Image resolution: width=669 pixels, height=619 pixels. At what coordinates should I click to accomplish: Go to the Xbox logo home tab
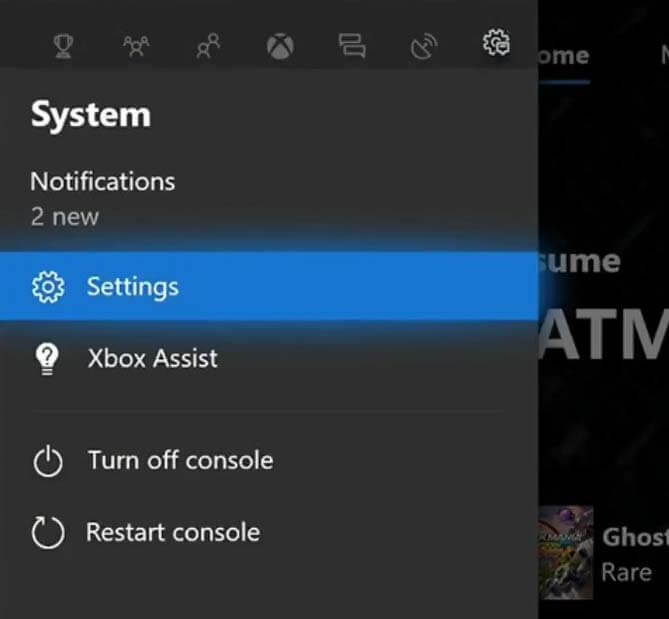[280, 46]
